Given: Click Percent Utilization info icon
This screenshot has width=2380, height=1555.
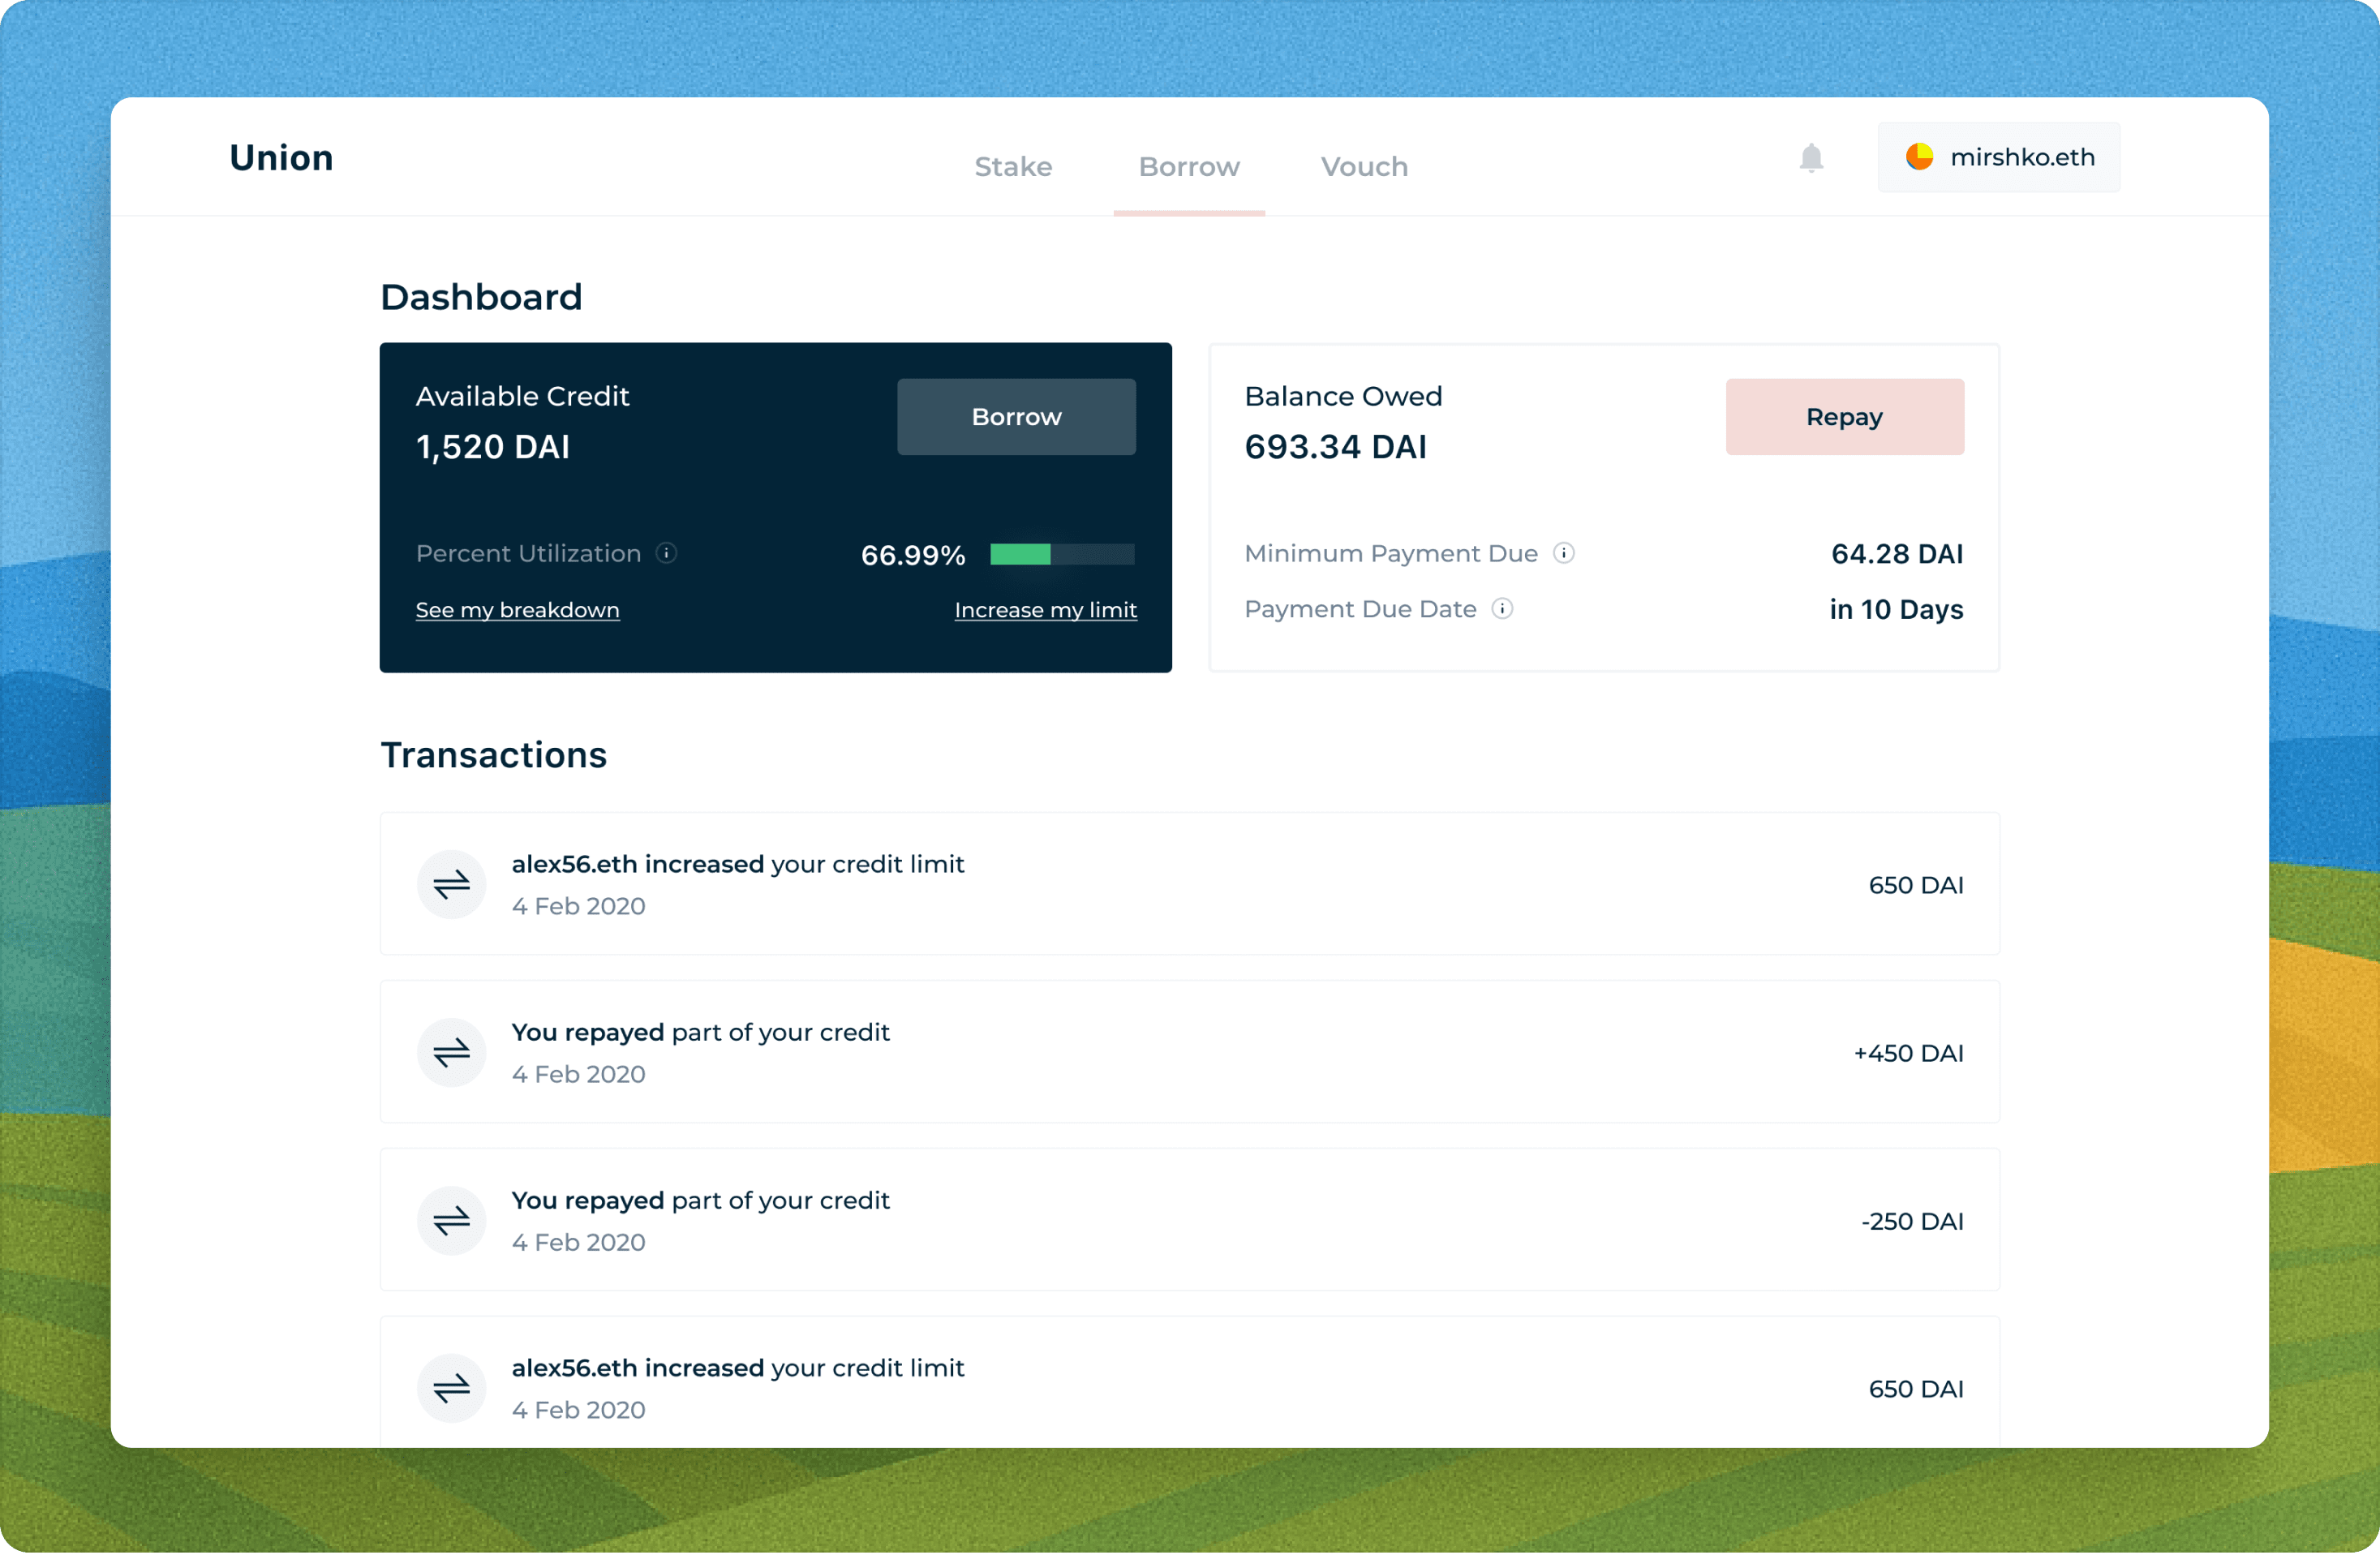Looking at the screenshot, I should 666,553.
